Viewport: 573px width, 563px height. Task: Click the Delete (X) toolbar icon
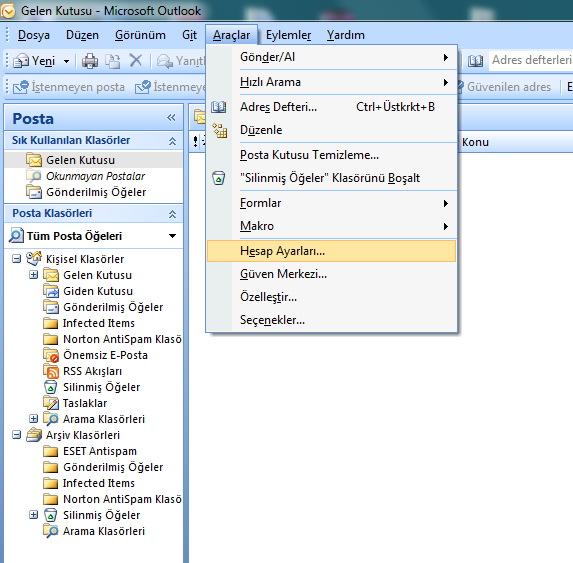pos(136,60)
